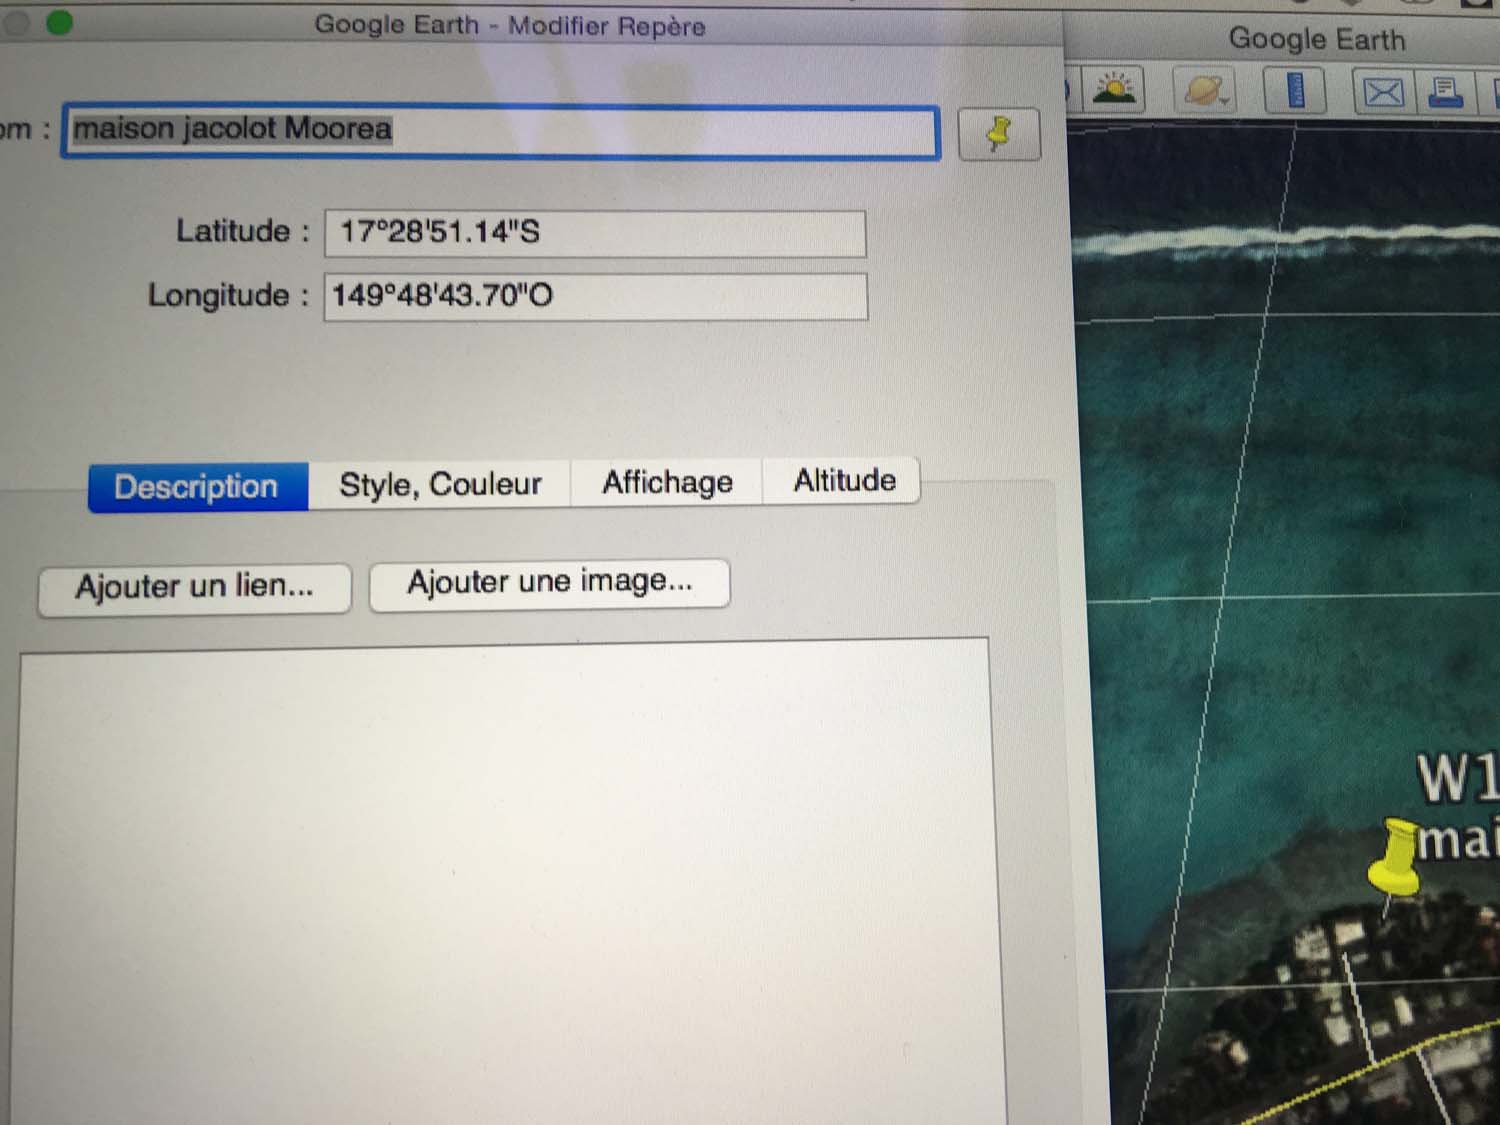Open the Style, Couleur tab
The image size is (1500, 1125).
(x=440, y=485)
